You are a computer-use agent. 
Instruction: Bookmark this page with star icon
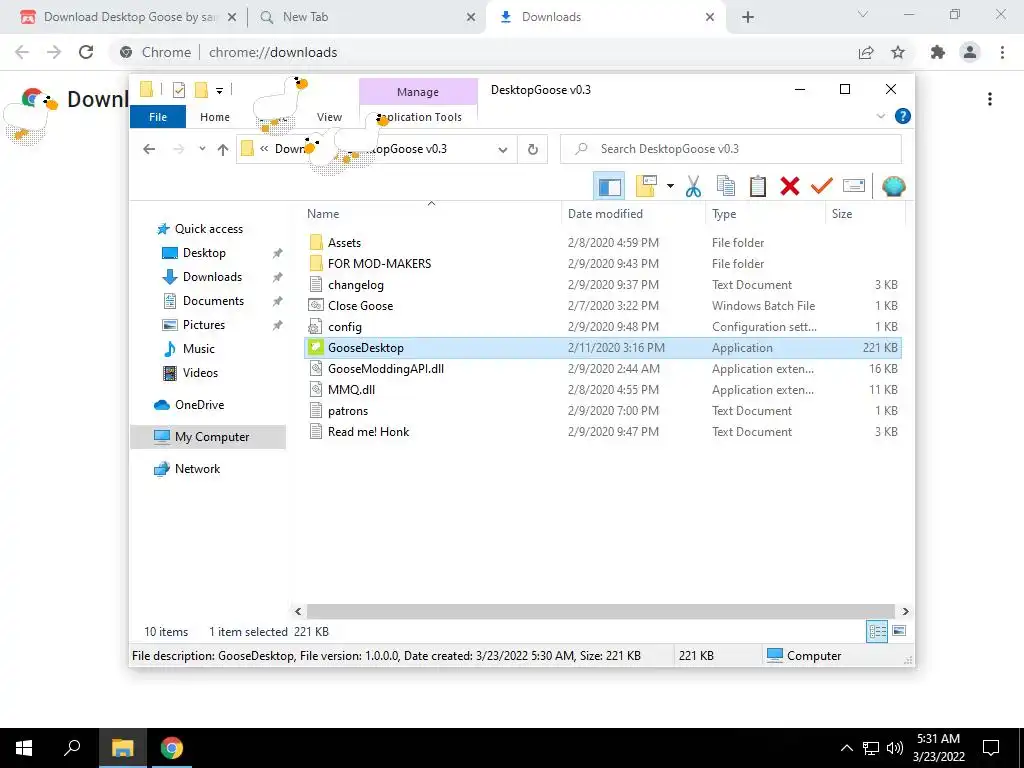[898, 52]
